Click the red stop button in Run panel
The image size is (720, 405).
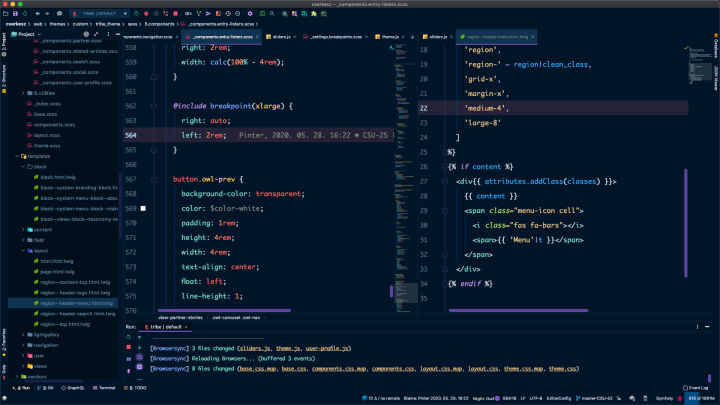[129, 348]
